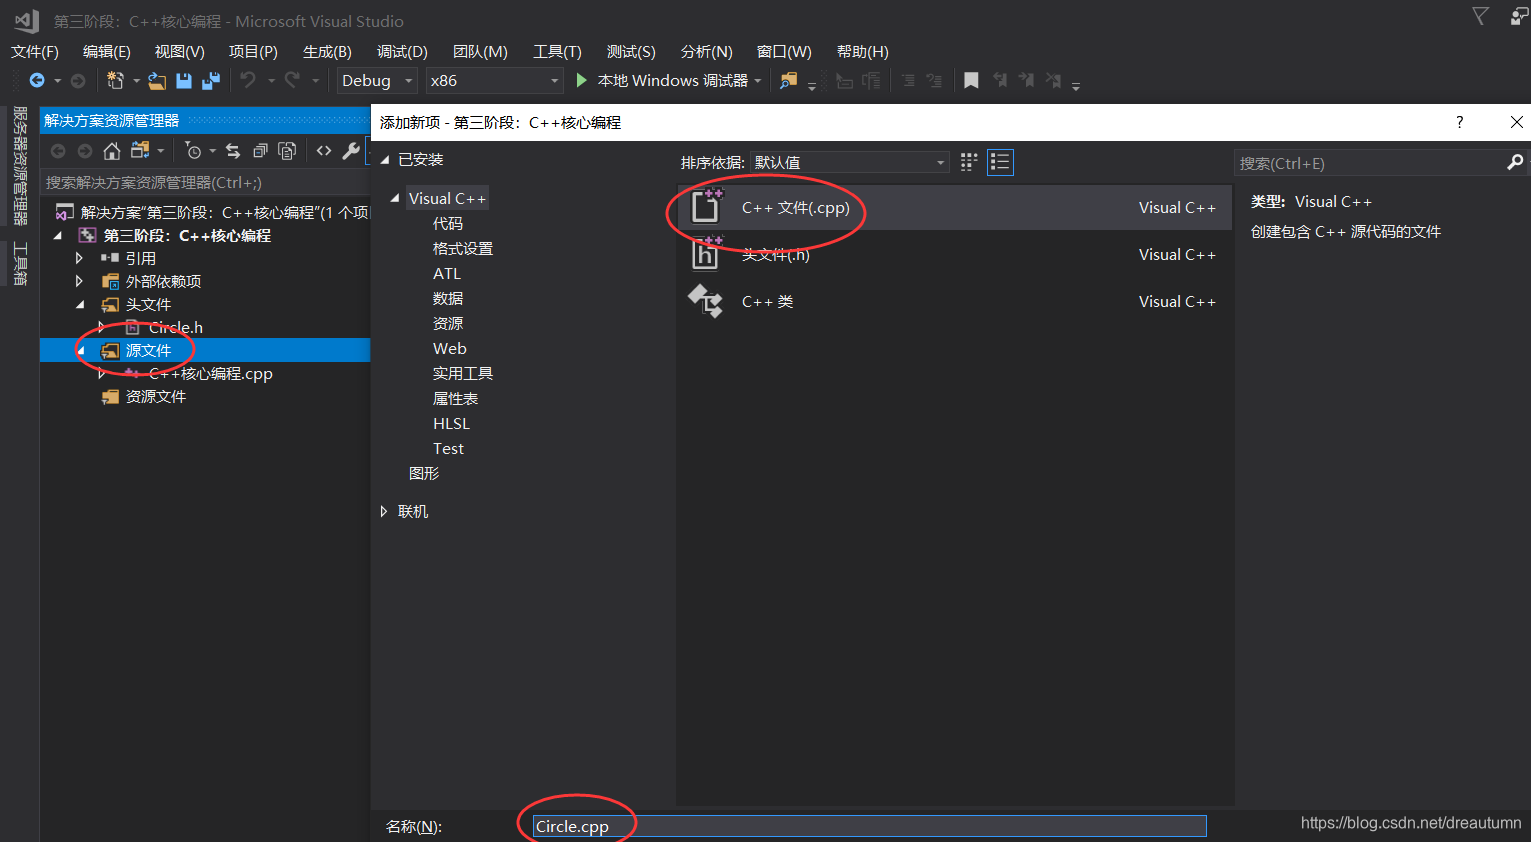Select the C++ 类 template
Screen dimensions: 1531x842
tap(954, 302)
